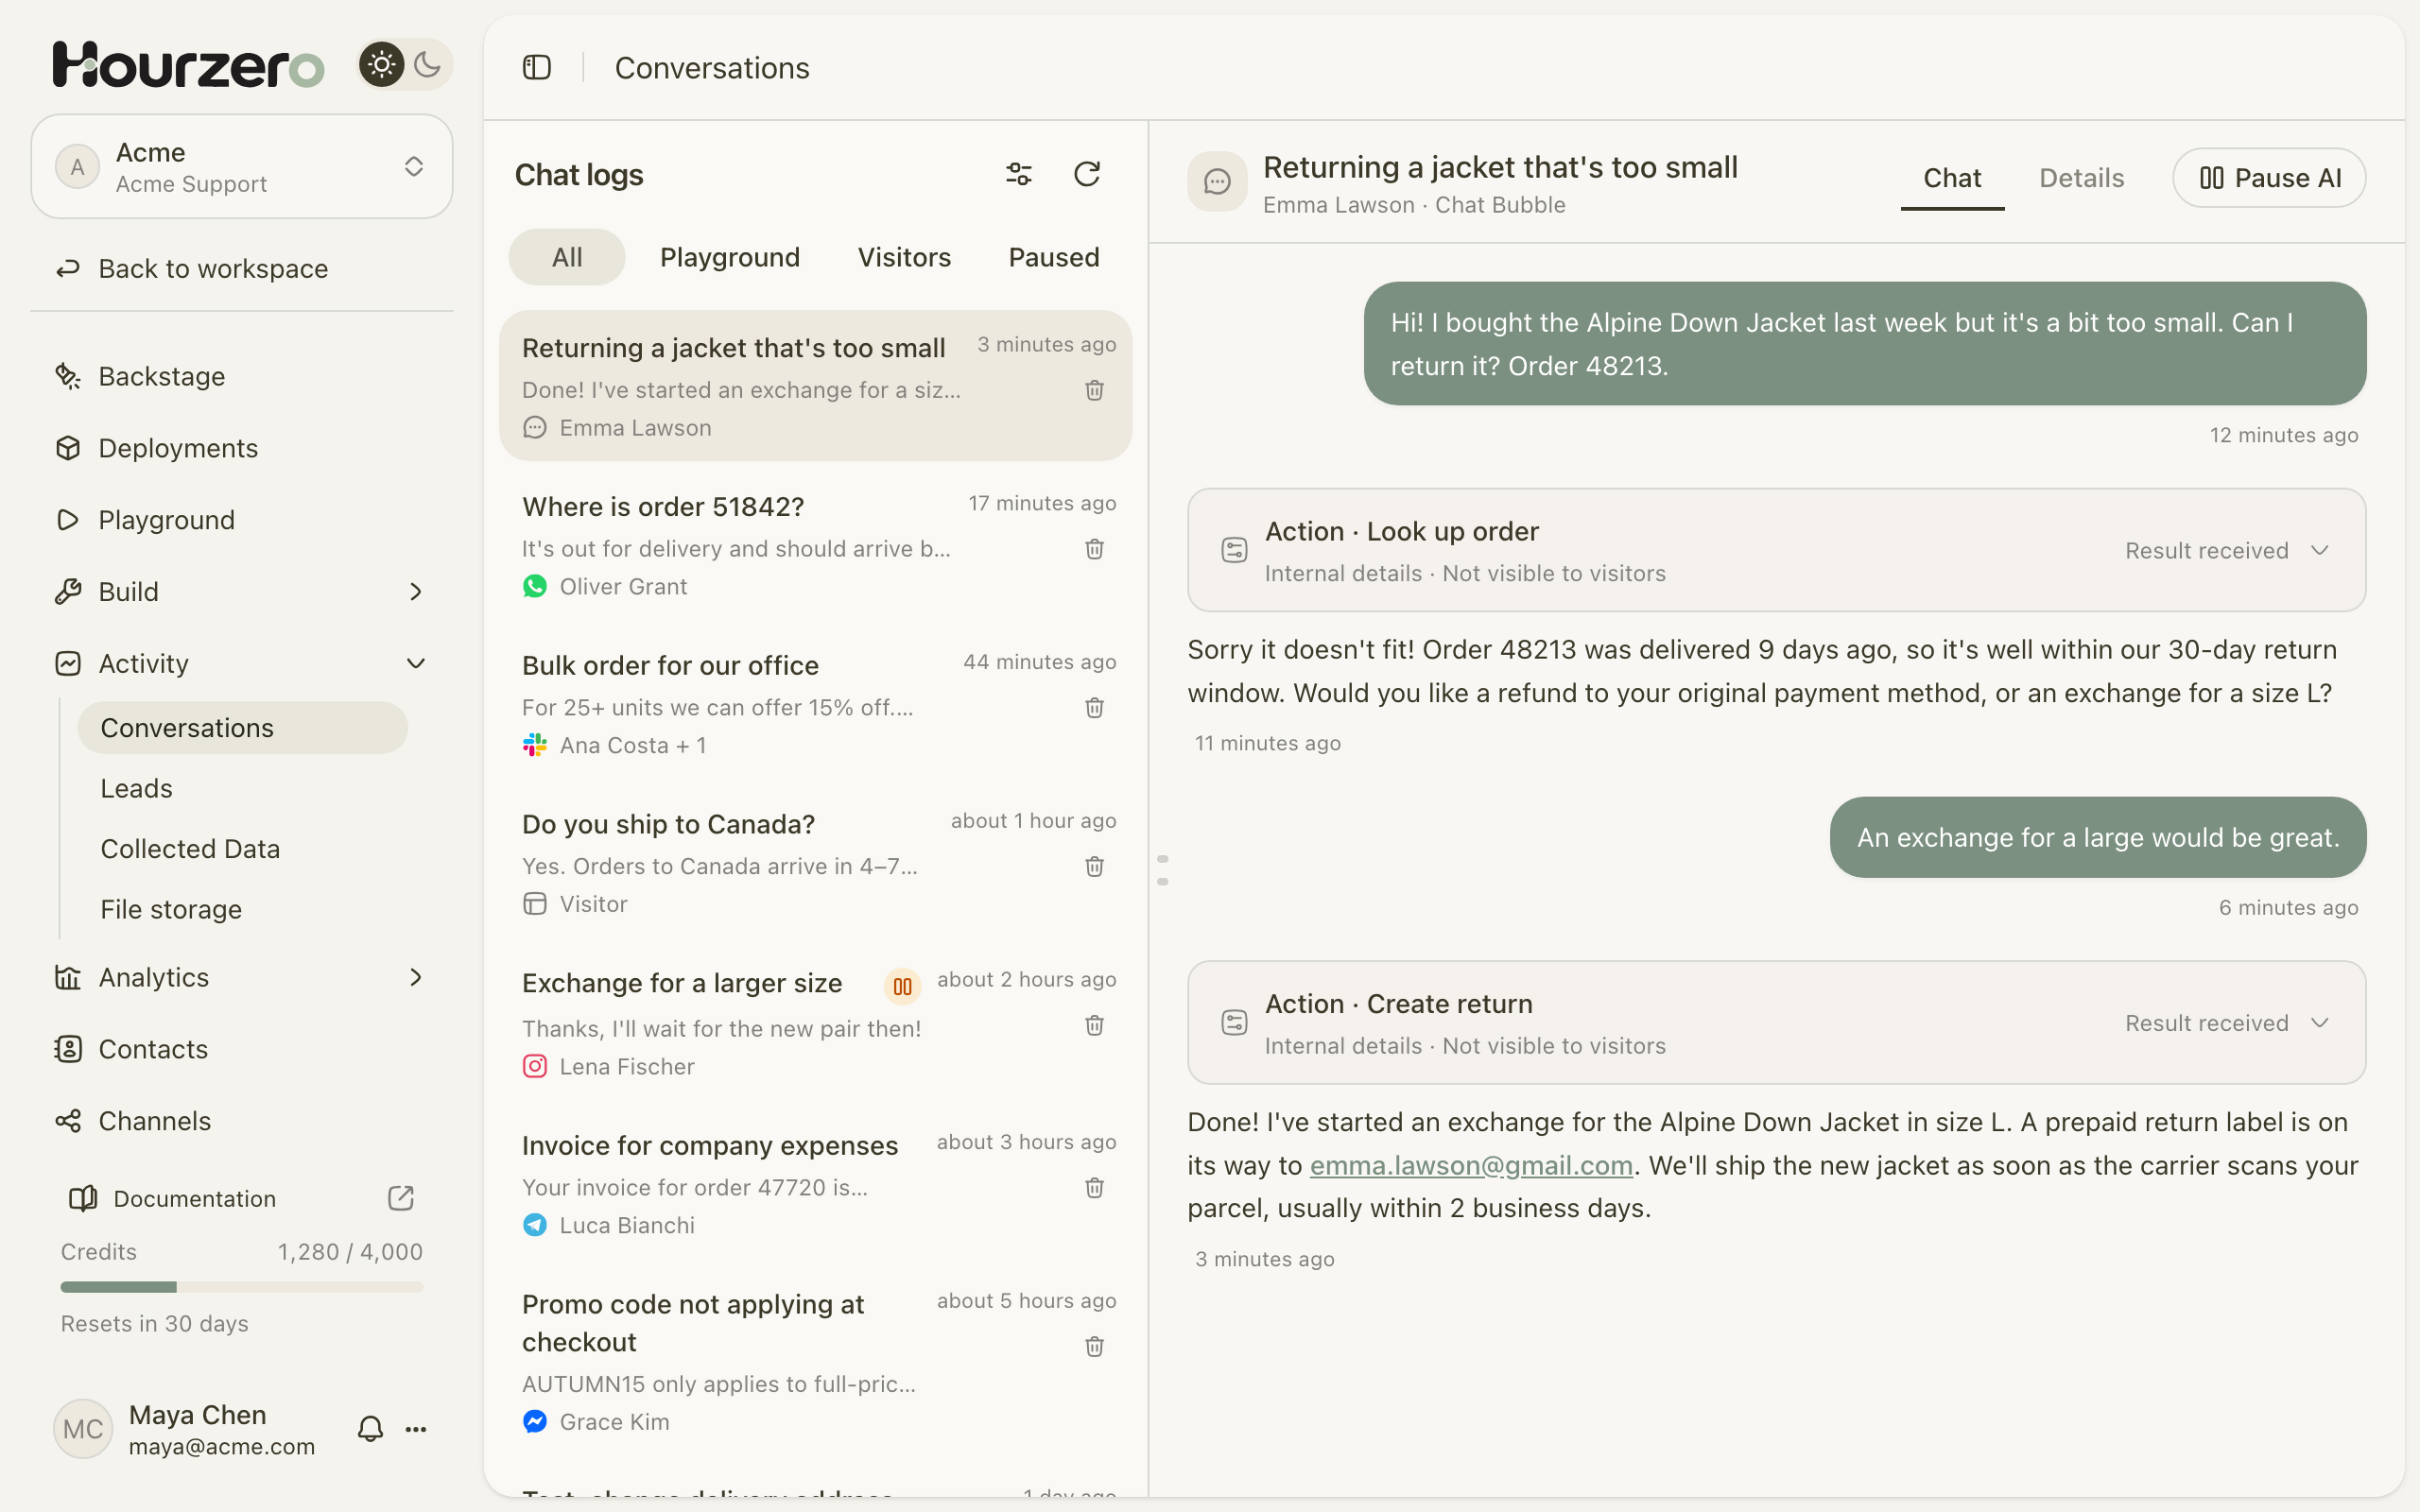Screen dimensions: 2420x1512
Task: Select Conversations under Activity
Action: pos(243,728)
